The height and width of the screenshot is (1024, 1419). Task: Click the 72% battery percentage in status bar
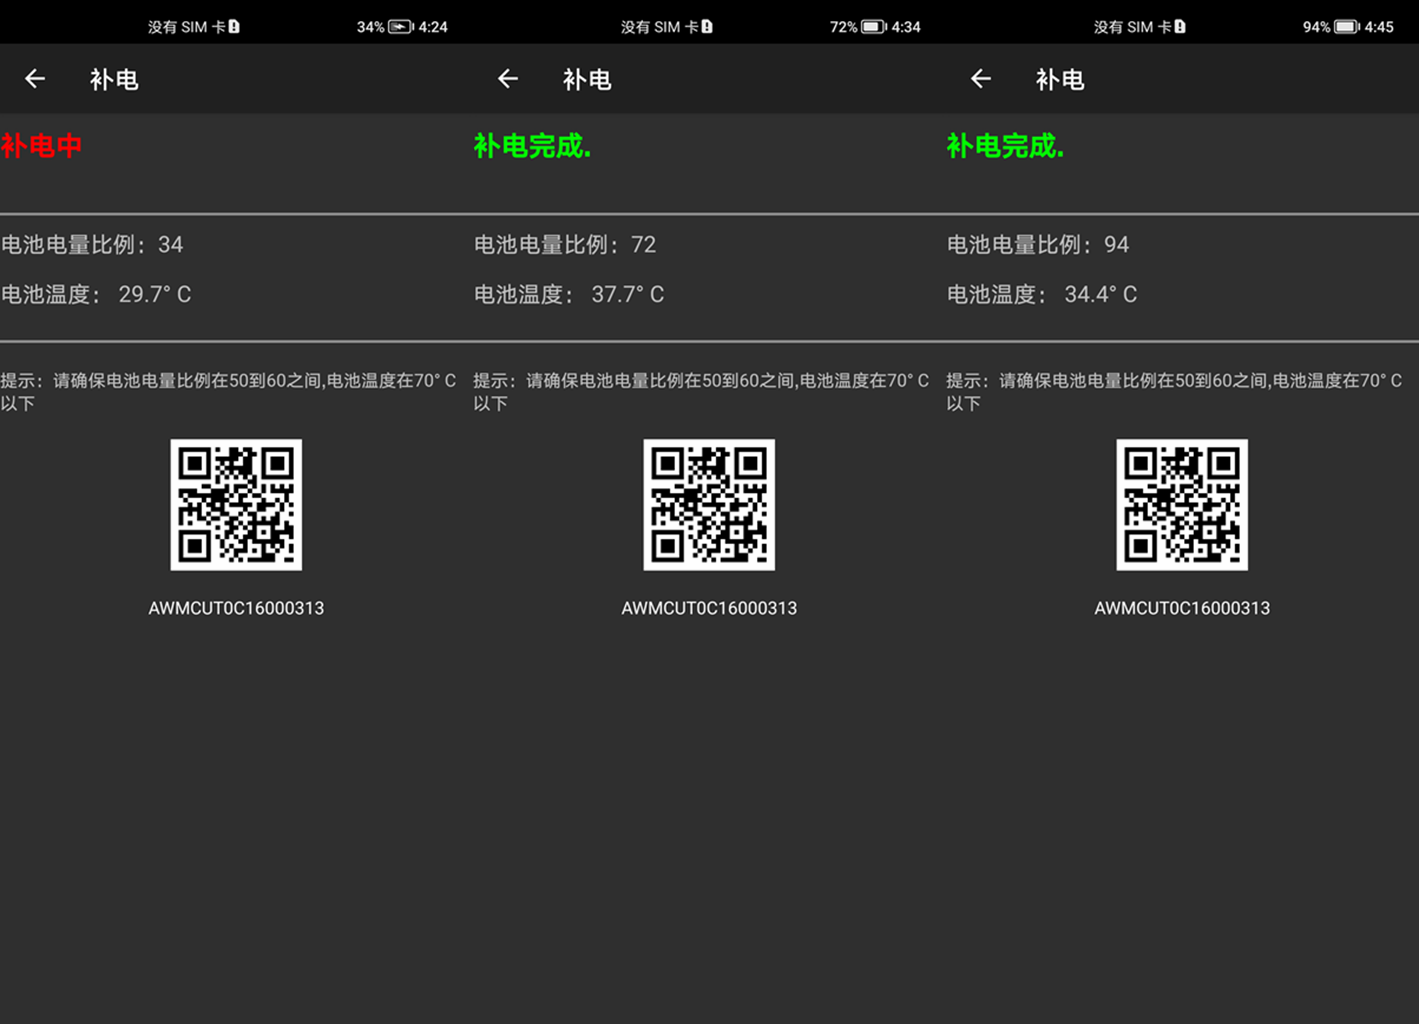point(844,27)
